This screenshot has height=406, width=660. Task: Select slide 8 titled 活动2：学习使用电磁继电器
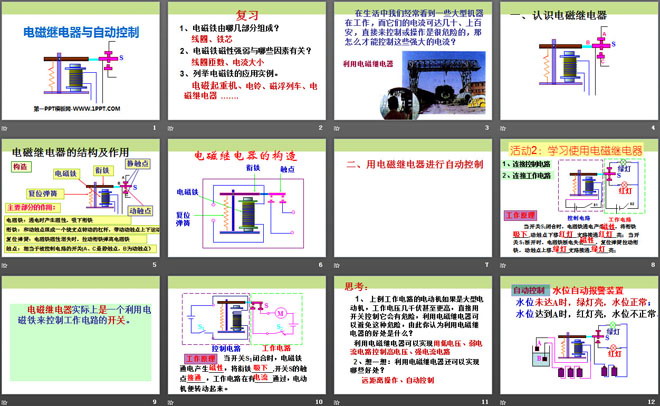(x=580, y=198)
